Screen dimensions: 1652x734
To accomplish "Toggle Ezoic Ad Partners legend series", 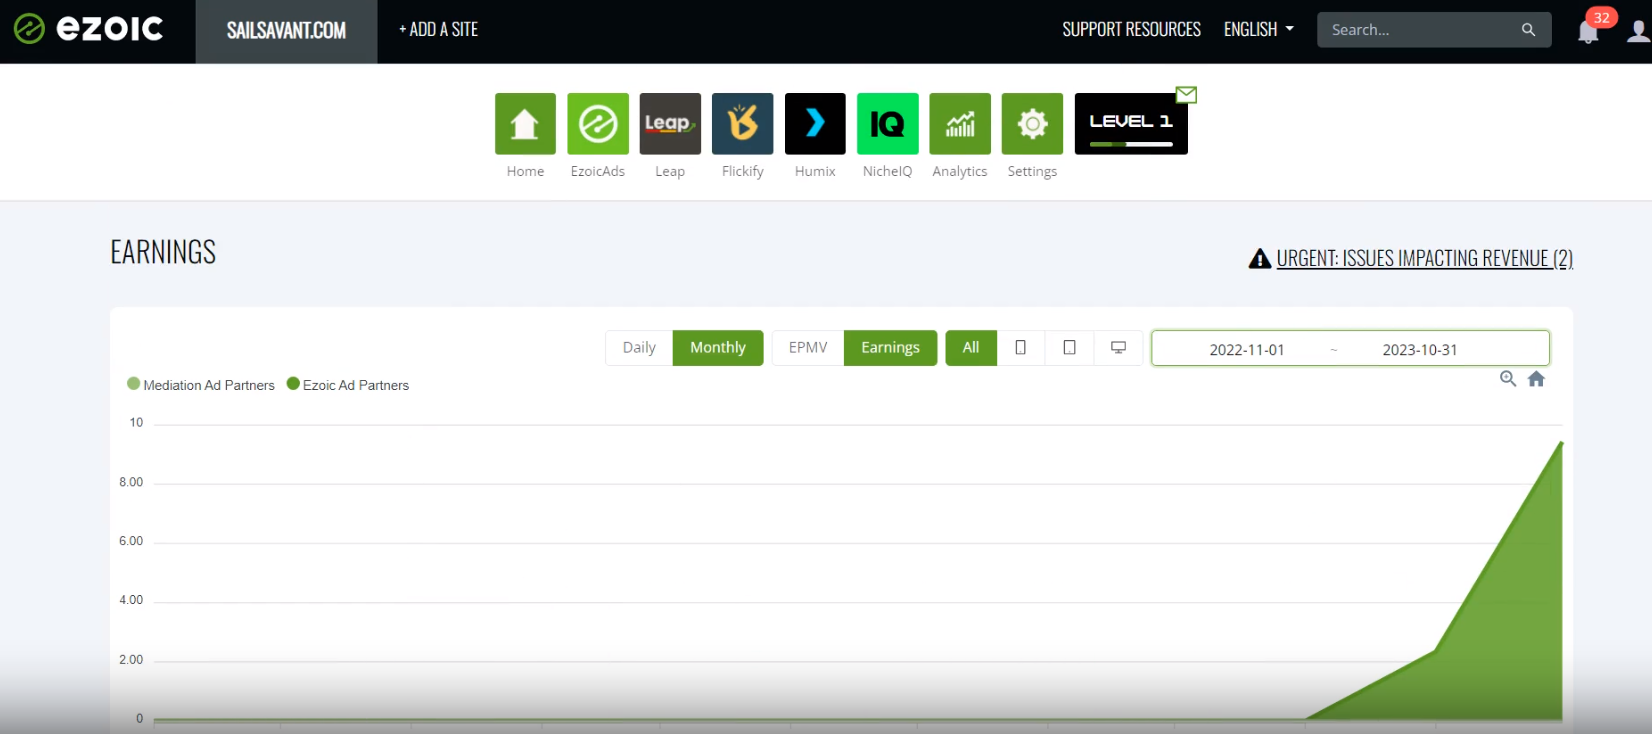I will pos(348,385).
